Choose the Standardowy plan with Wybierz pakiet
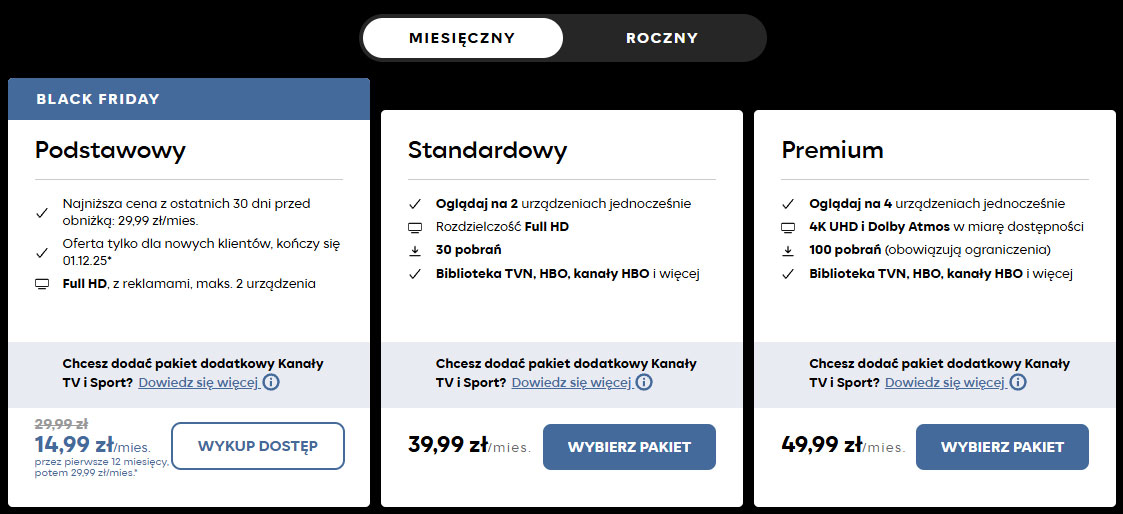 coord(629,447)
